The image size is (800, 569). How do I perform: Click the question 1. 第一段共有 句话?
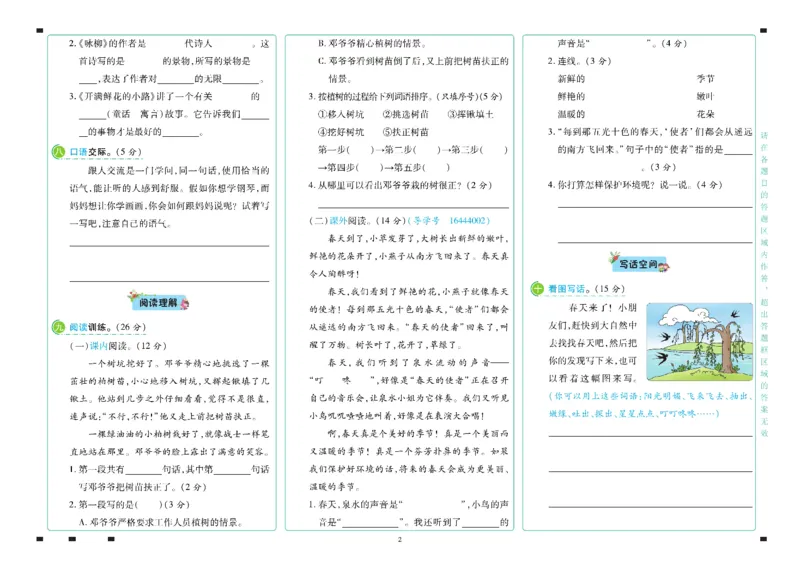click(169, 478)
